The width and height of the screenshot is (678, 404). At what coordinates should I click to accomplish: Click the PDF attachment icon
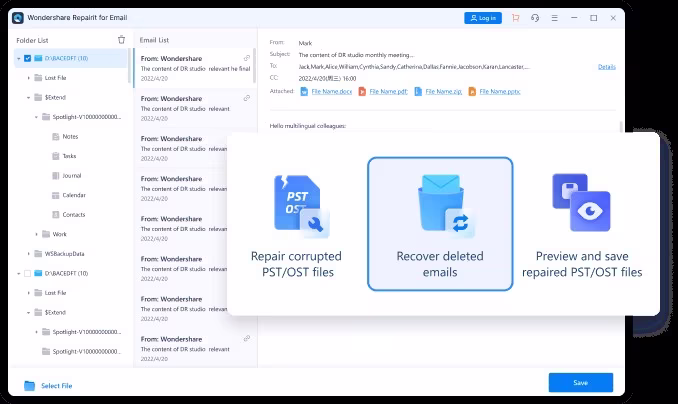[x=362, y=91]
